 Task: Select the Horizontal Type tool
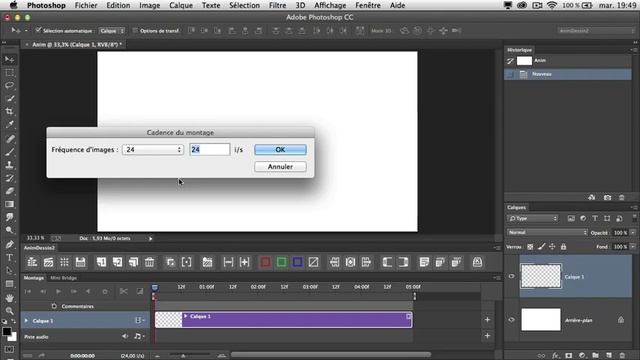[x=9, y=258]
